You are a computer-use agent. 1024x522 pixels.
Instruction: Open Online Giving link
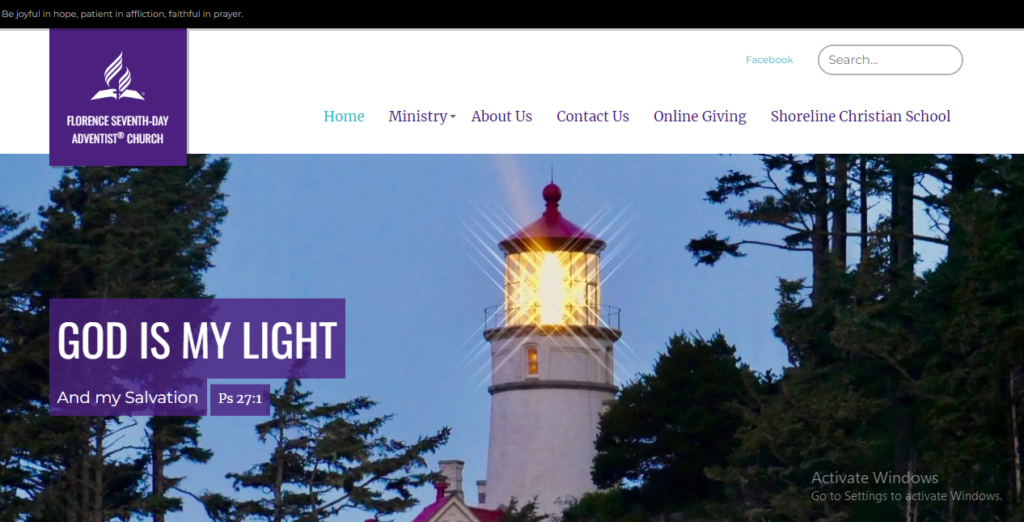pyautogui.click(x=699, y=116)
